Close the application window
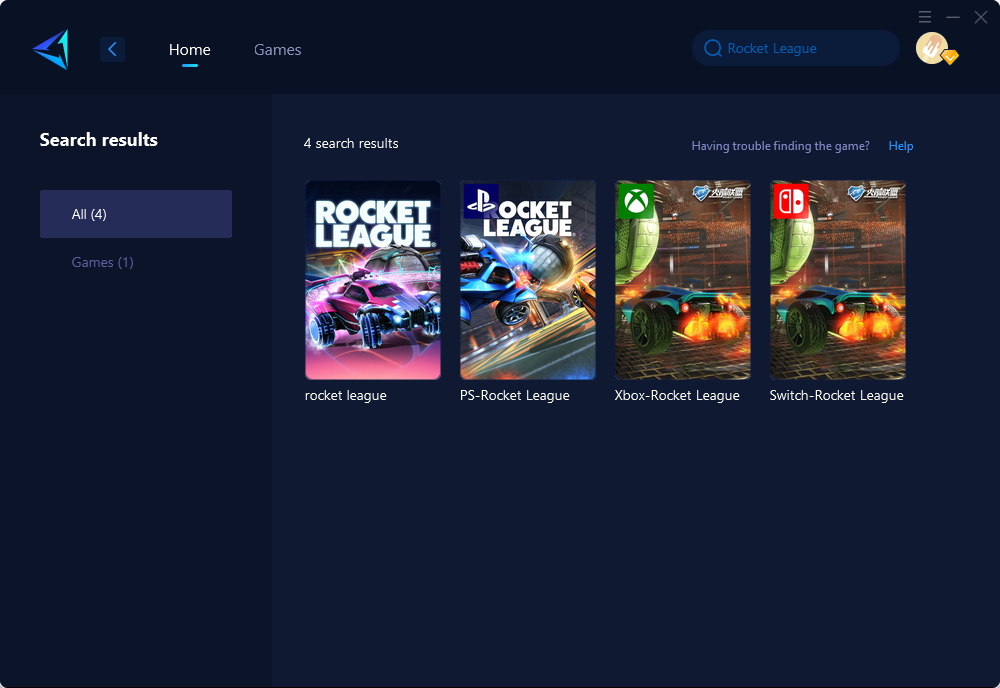1000x688 pixels. (981, 17)
